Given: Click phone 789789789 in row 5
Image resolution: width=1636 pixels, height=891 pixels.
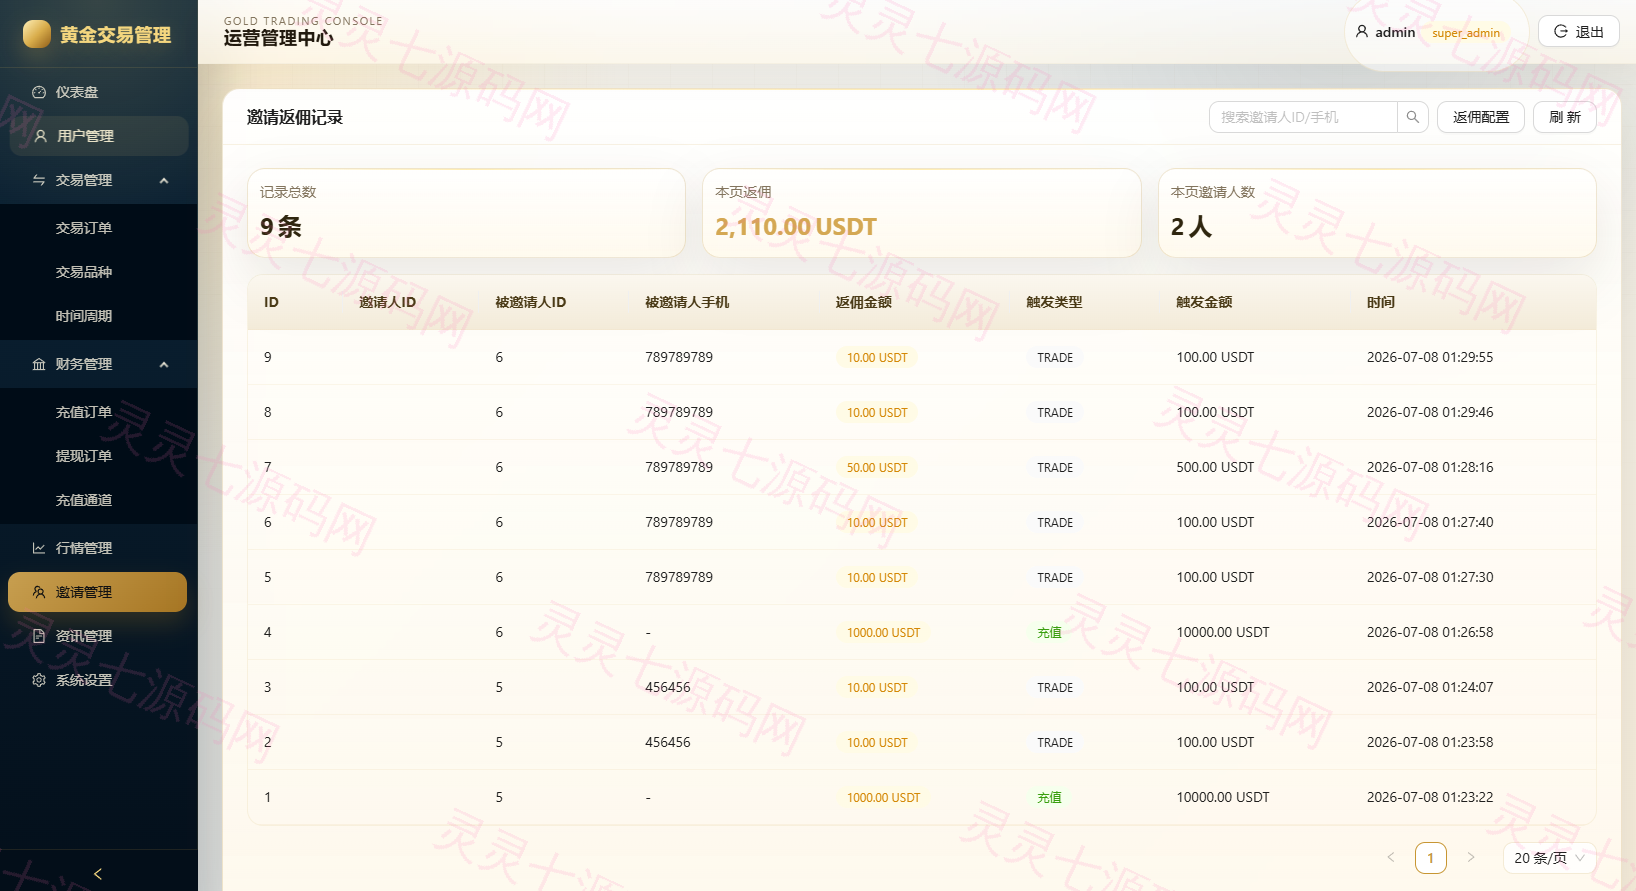Looking at the screenshot, I should point(679,577).
